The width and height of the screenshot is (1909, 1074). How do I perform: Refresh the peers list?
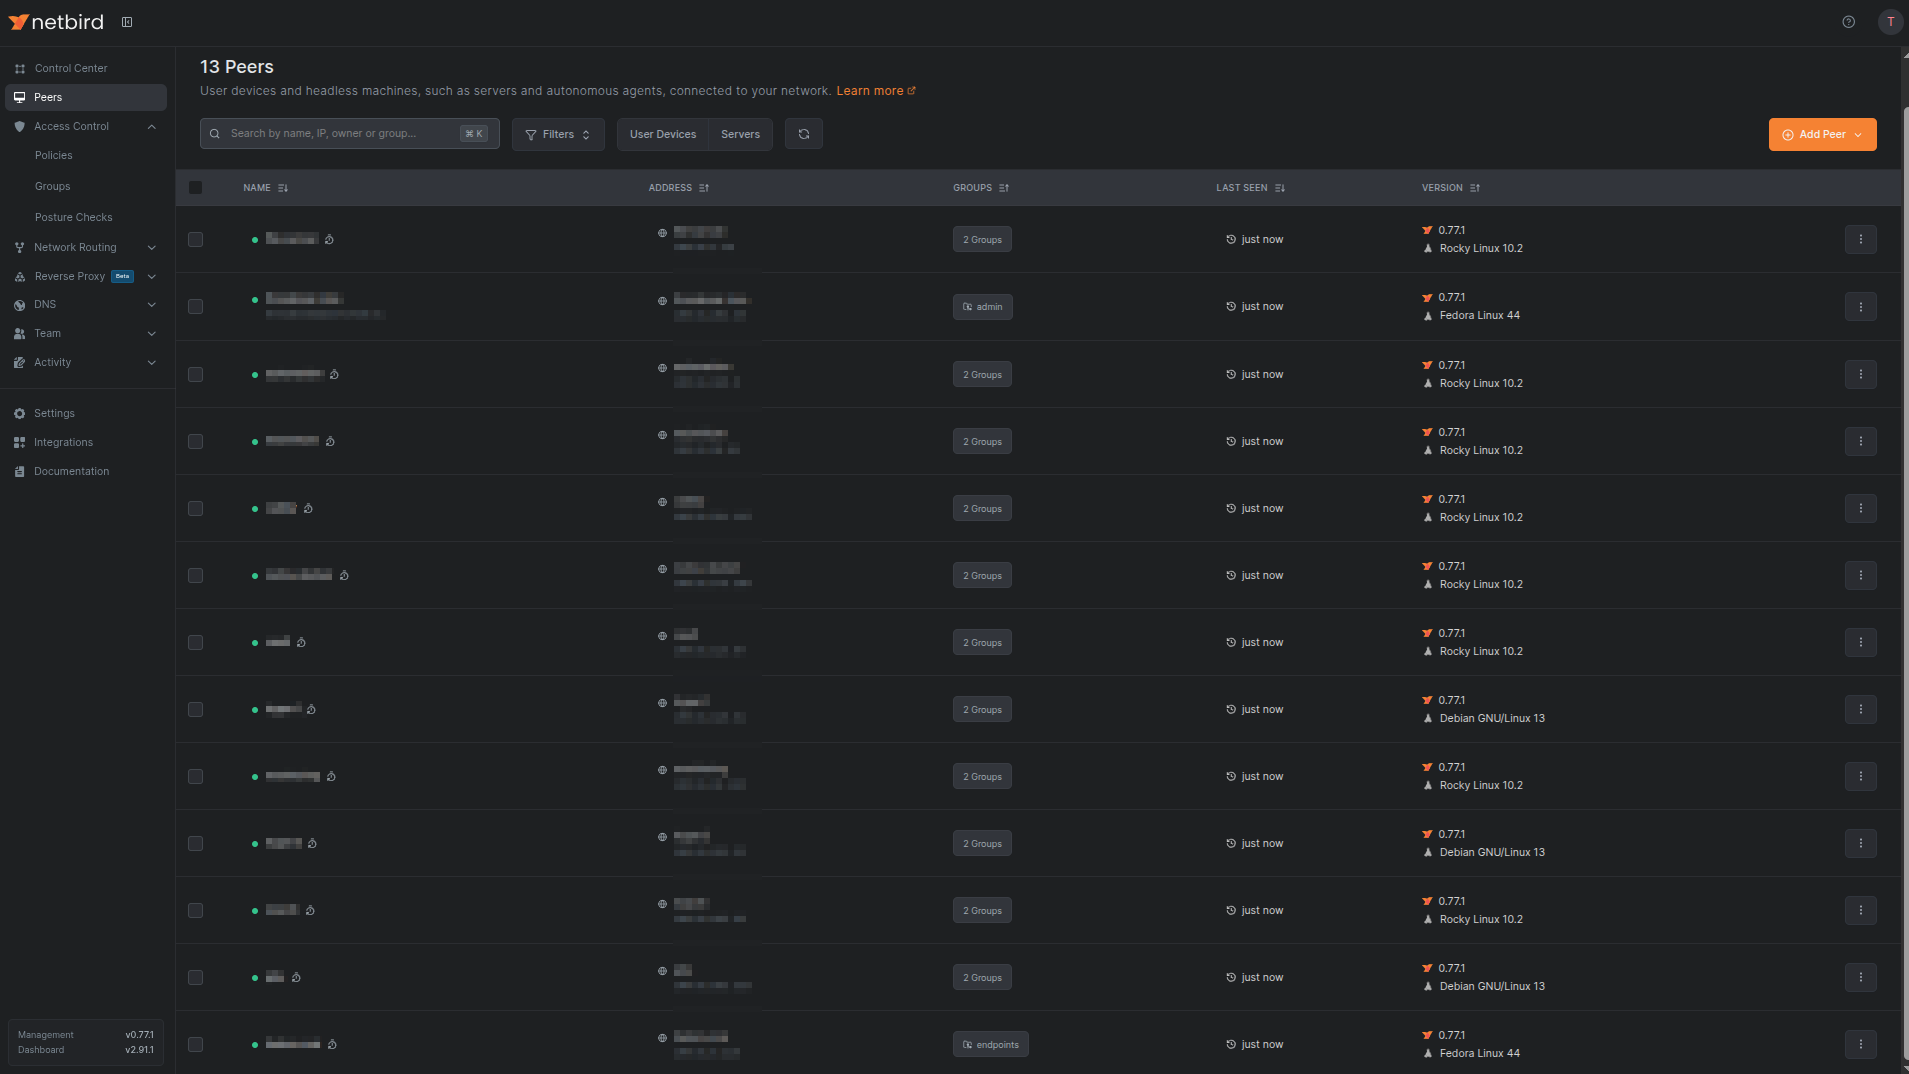point(804,134)
